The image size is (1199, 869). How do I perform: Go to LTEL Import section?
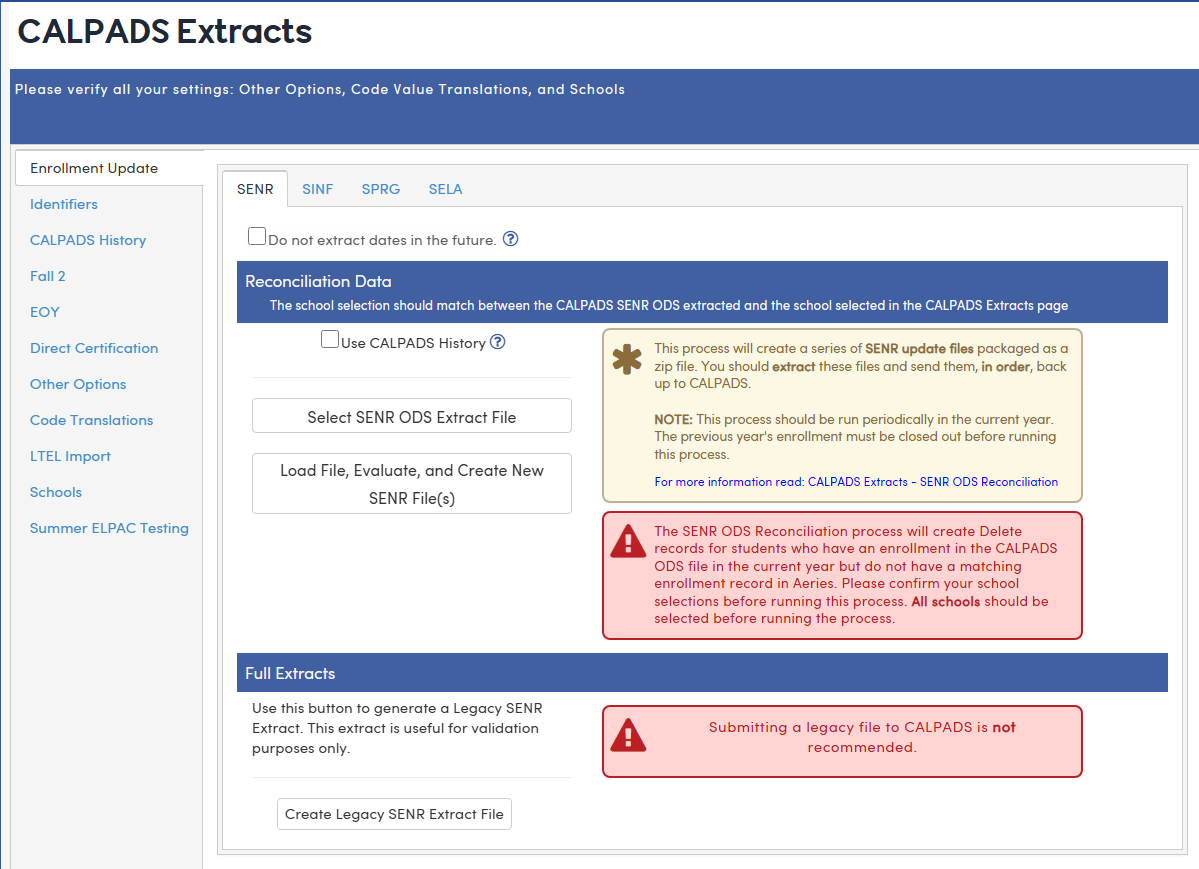(70, 456)
